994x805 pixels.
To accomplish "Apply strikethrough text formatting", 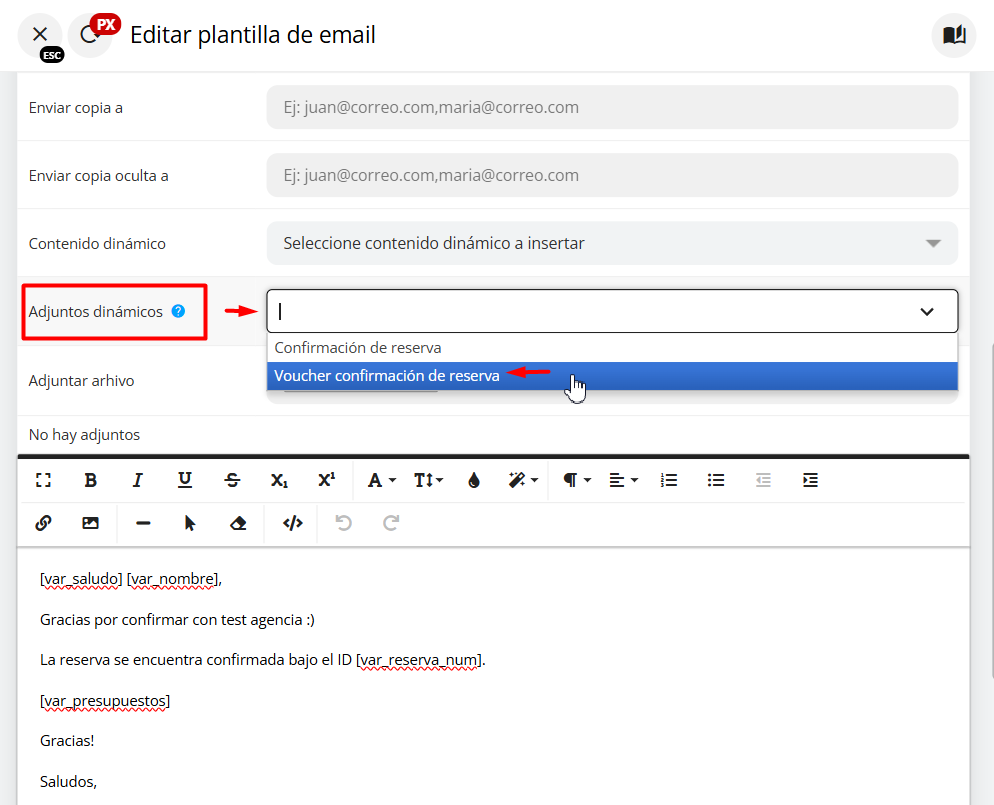I will click(232, 480).
